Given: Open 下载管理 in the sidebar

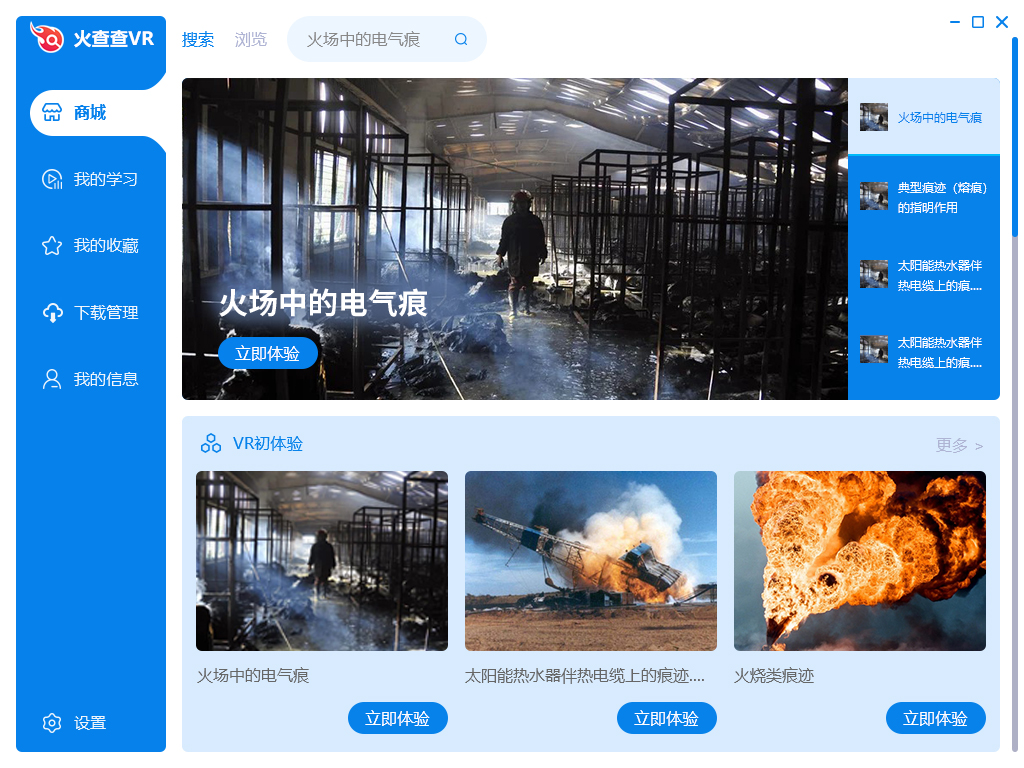Looking at the screenshot, I should [91, 313].
